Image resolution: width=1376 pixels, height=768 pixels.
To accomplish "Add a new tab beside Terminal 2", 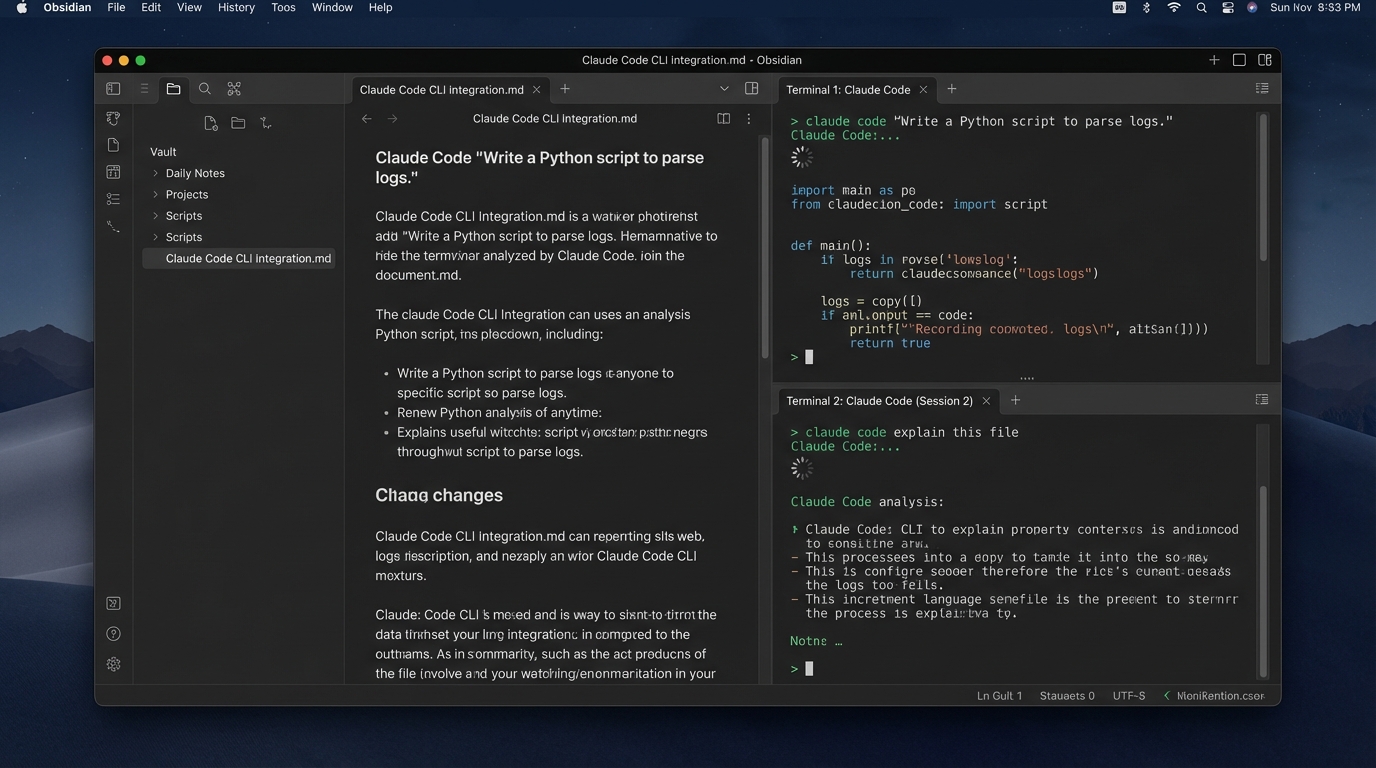I will [1015, 400].
